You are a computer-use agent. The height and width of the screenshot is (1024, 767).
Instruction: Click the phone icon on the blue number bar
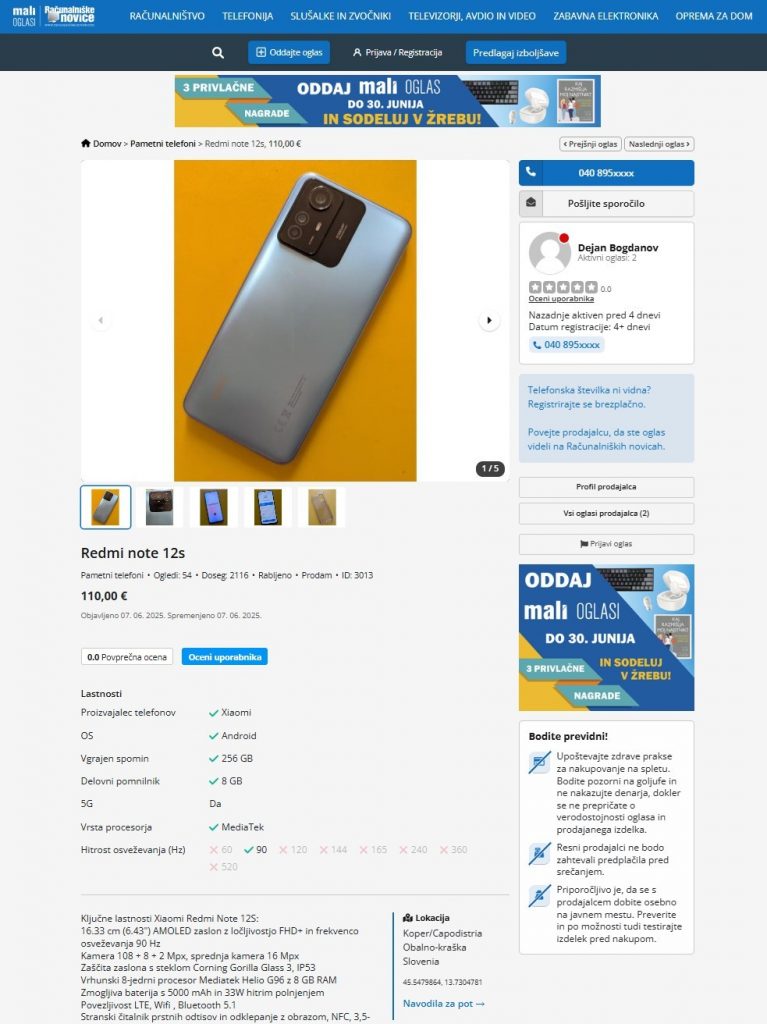[x=531, y=172]
